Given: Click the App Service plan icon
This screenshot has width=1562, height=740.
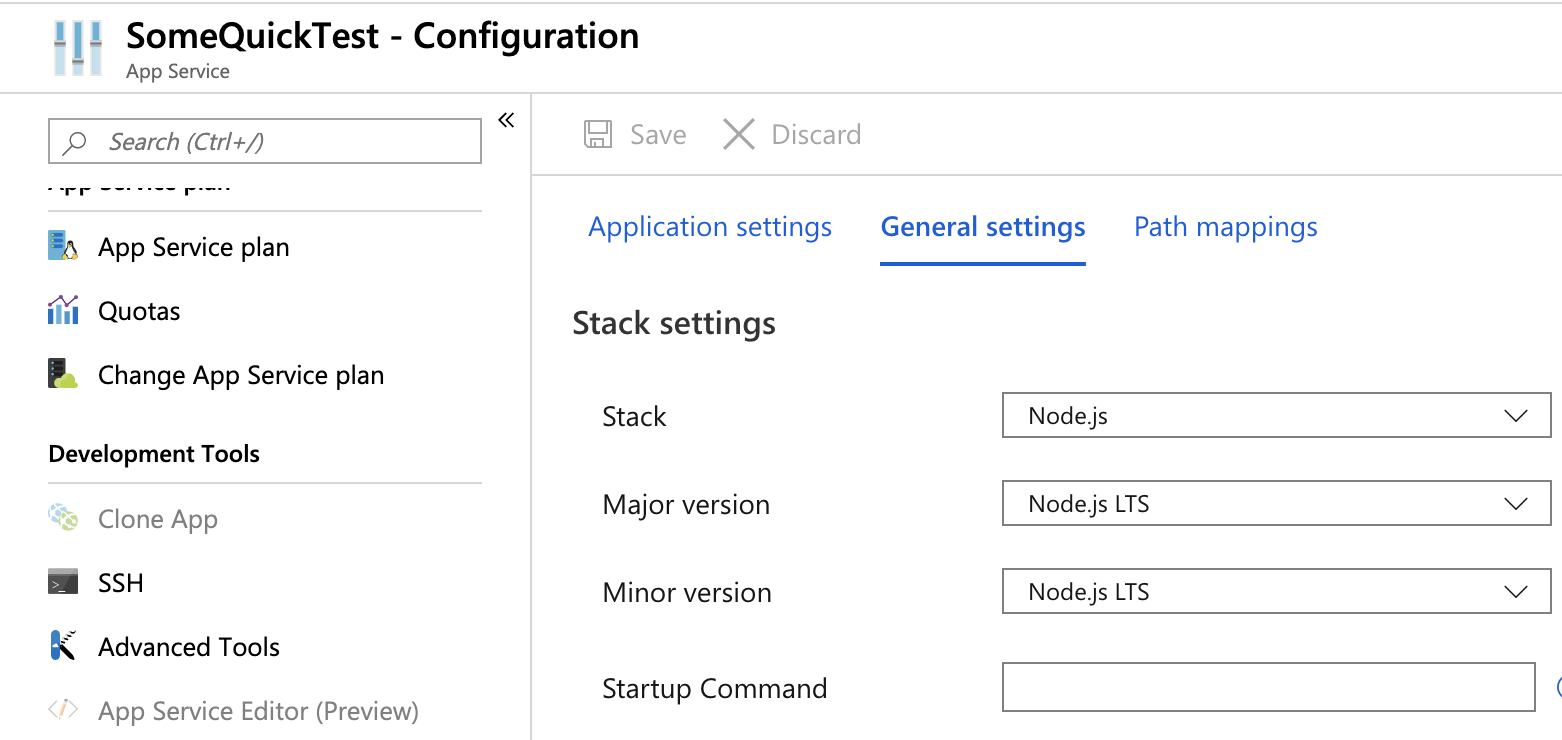Looking at the screenshot, I should pos(63,247).
